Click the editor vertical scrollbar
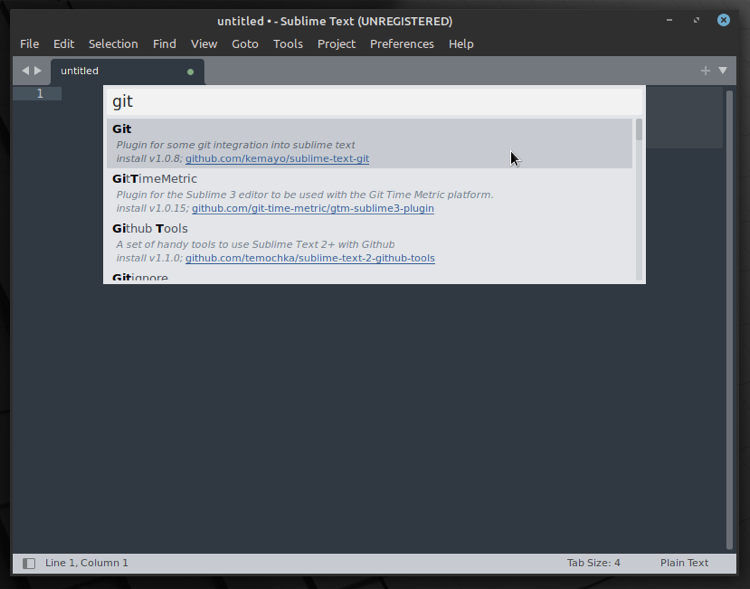Image resolution: width=750 pixels, height=589 pixels. click(729, 320)
